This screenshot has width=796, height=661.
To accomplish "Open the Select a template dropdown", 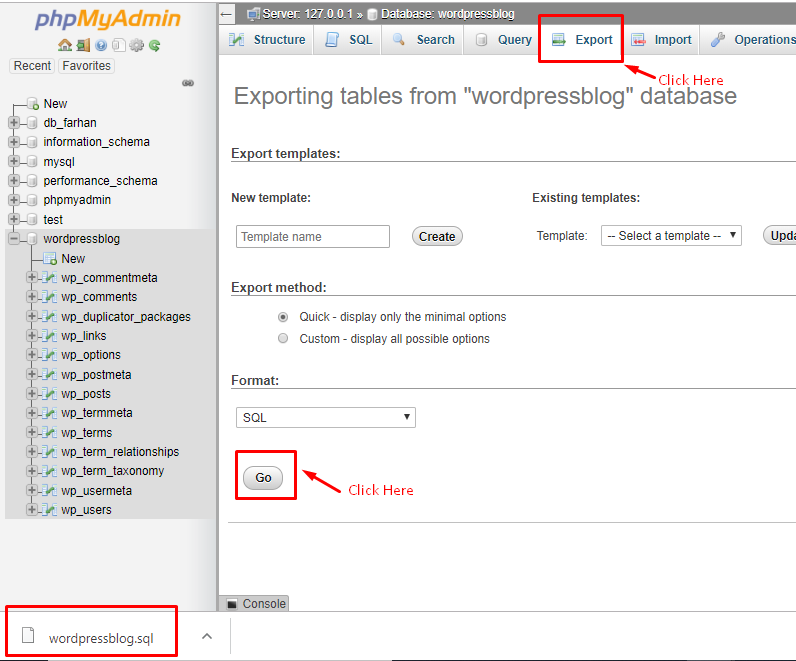I will coord(671,236).
